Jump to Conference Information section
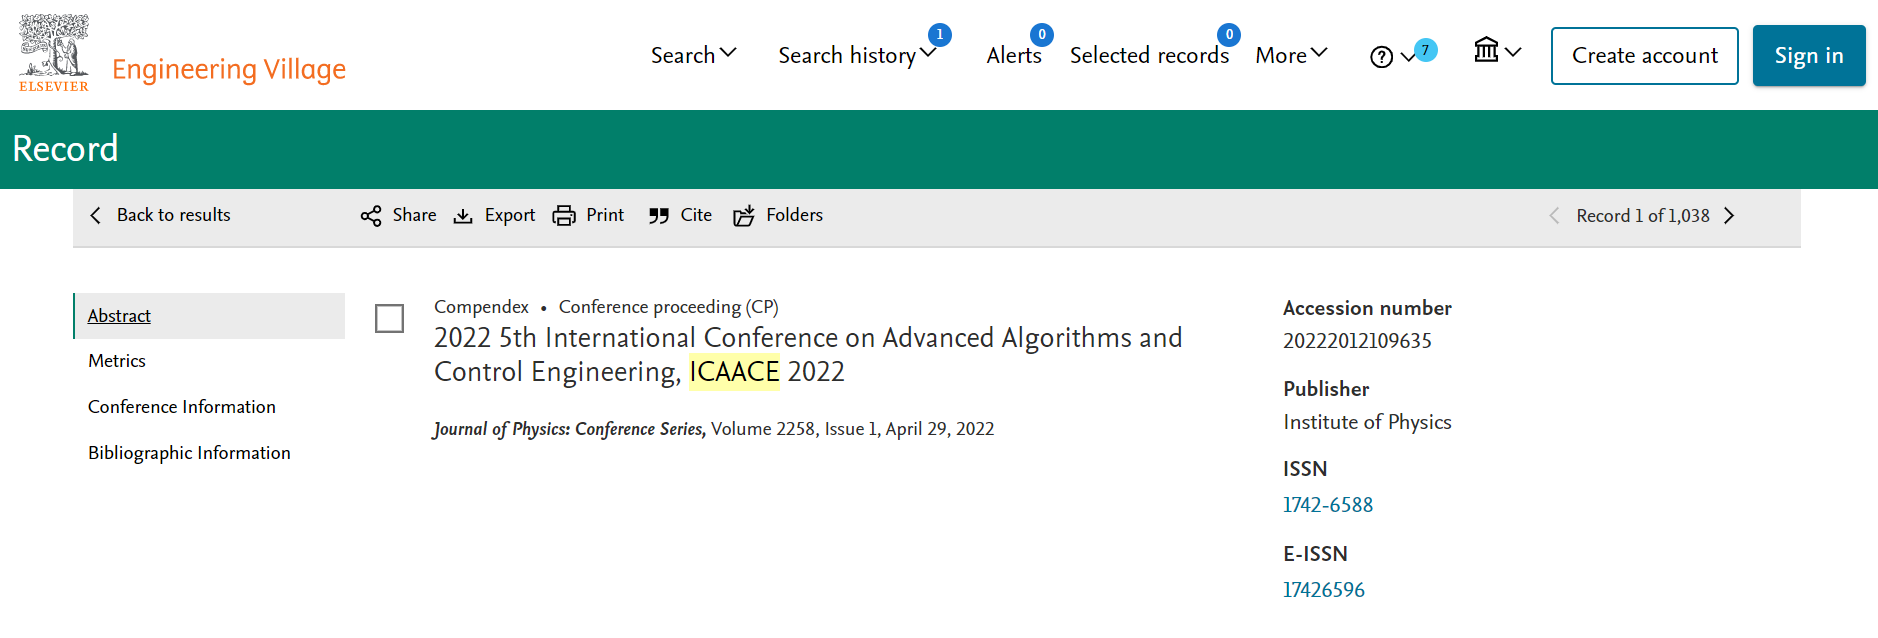Image resolution: width=1878 pixels, height=638 pixels. pos(182,407)
